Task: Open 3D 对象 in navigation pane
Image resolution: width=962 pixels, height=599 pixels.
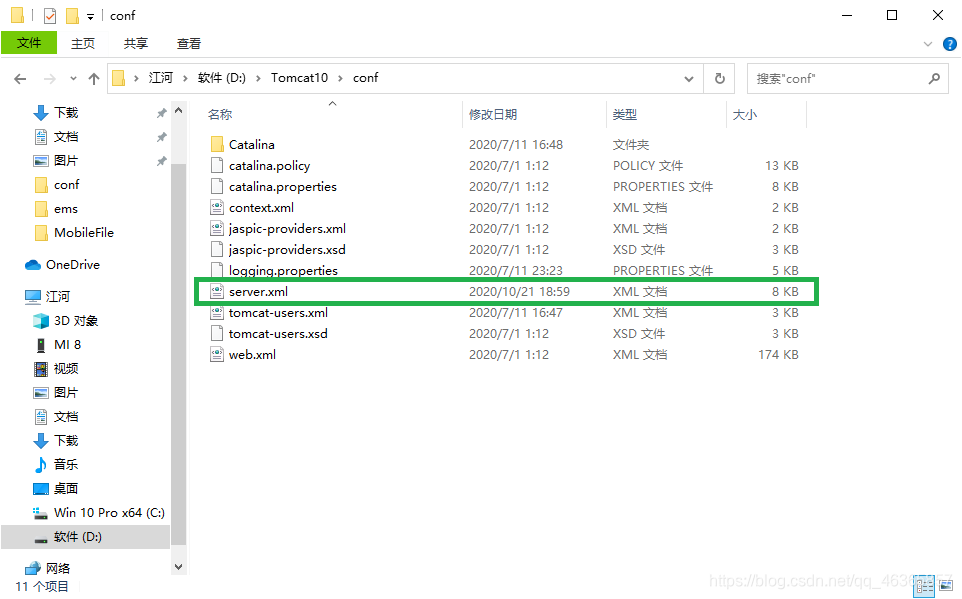Action: tap(75, 321)
